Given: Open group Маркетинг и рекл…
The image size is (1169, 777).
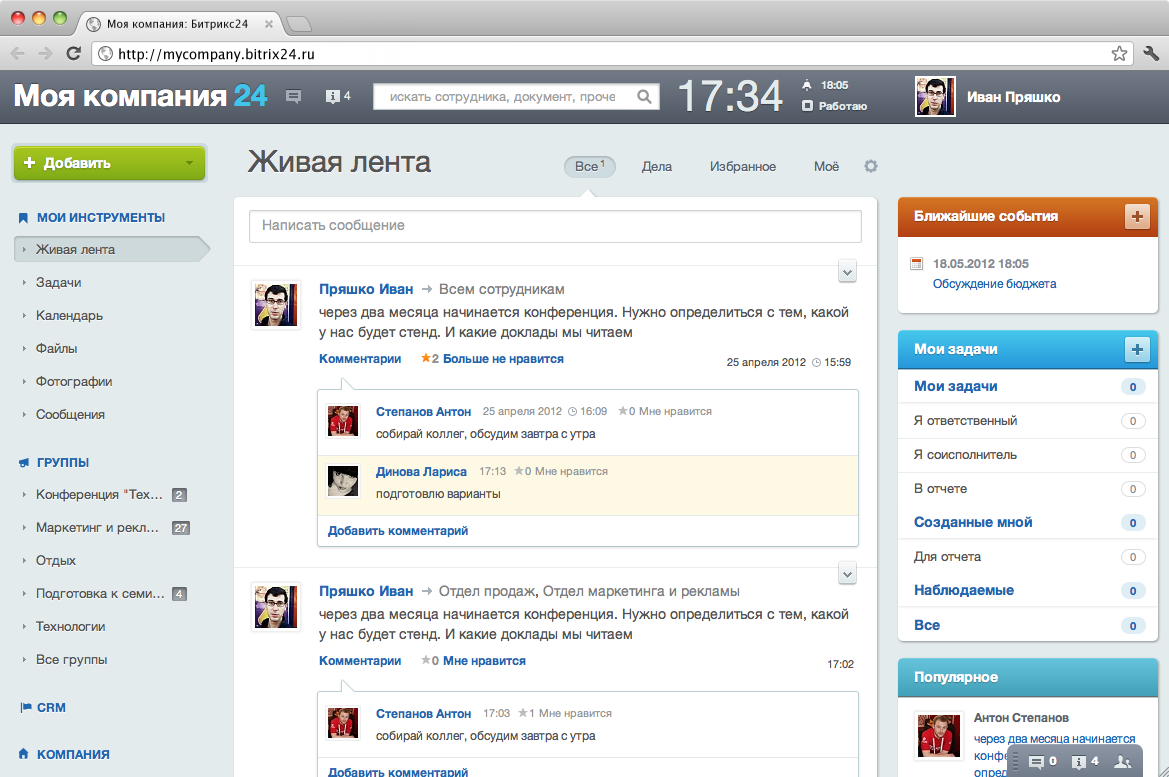Looking at the screenshot, I should coord(97,527).
